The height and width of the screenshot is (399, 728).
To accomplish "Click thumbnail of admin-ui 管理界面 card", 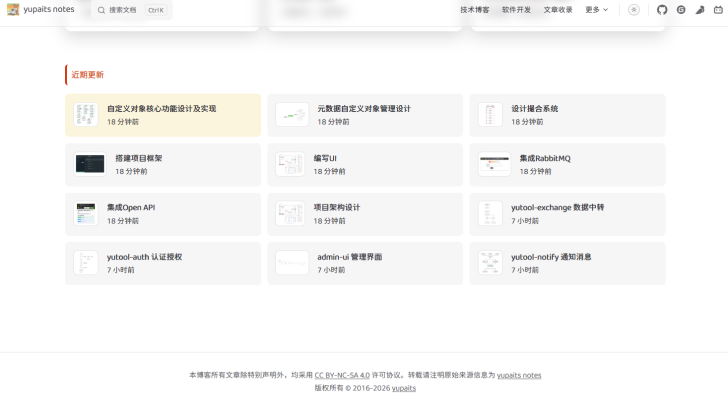I will pyautogui.click(x=292, y=263).
